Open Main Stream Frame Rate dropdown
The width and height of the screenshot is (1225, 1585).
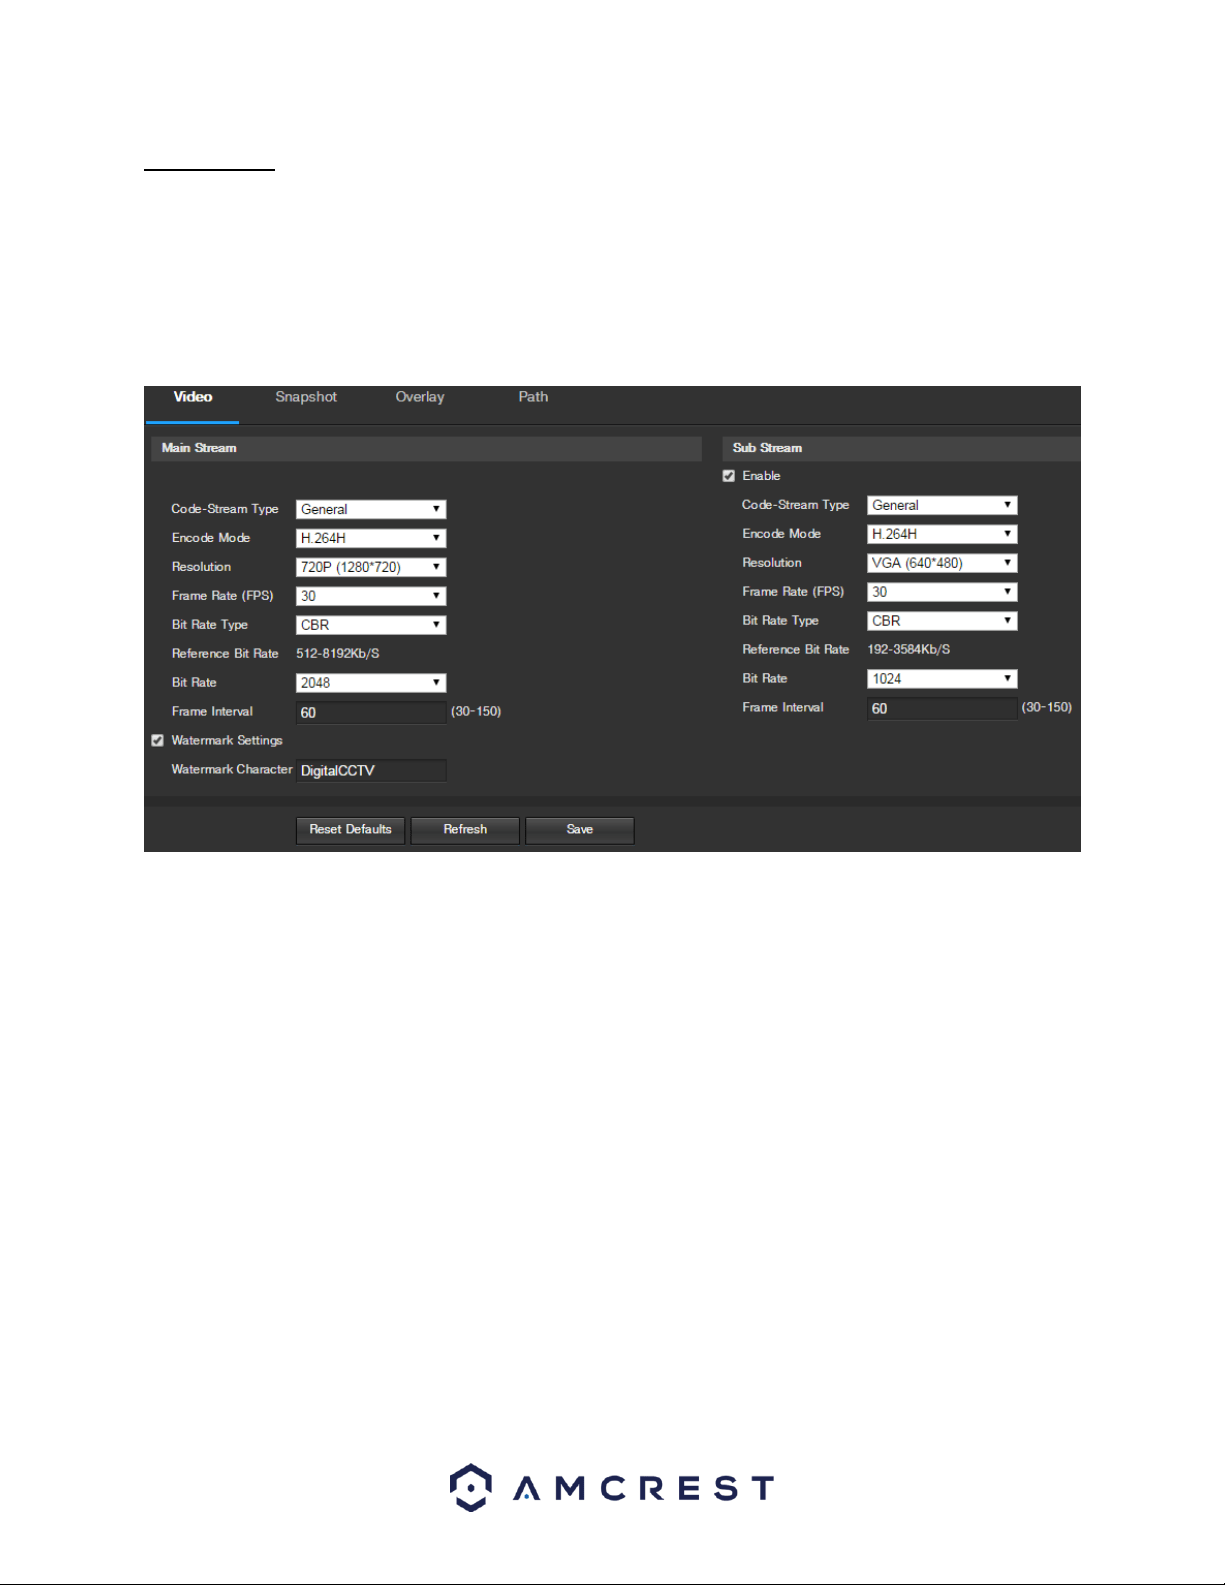371,596
